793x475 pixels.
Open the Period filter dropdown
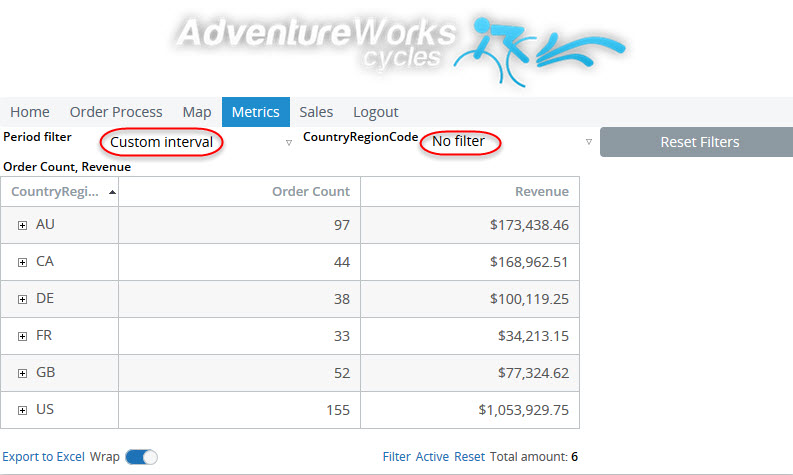click(x=289, y=143)
